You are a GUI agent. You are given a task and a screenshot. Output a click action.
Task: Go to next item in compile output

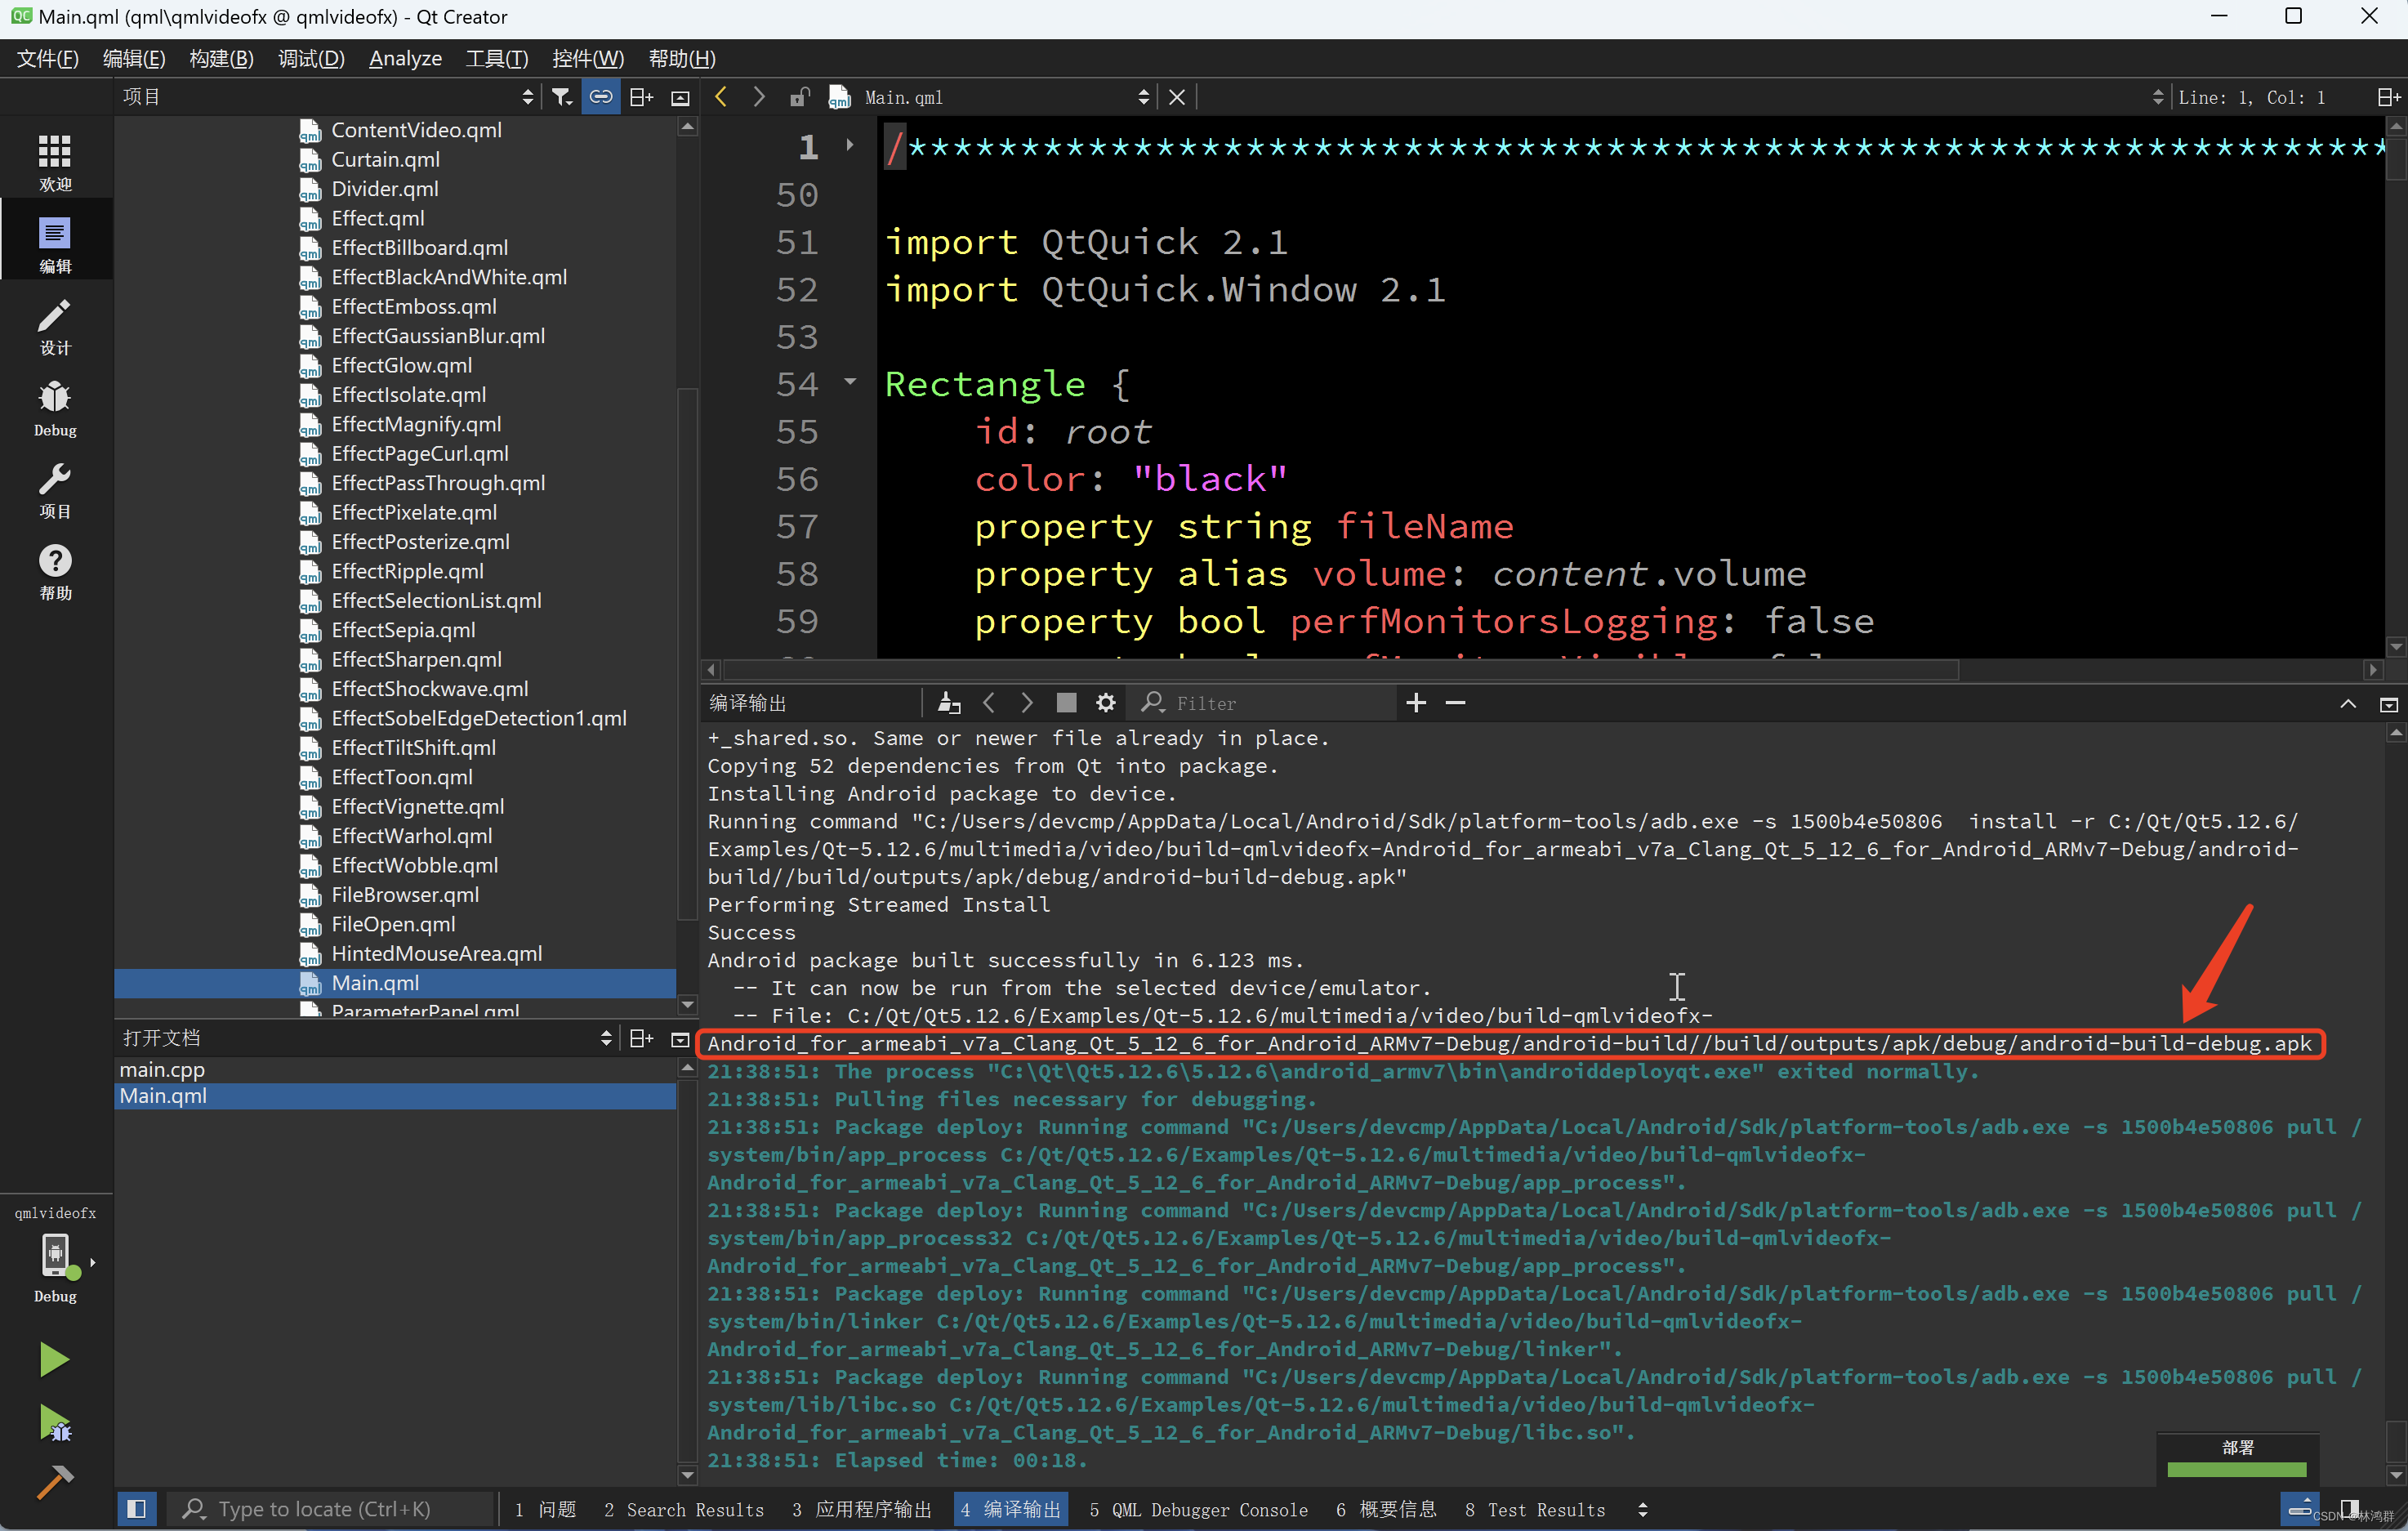(1027, 703)
